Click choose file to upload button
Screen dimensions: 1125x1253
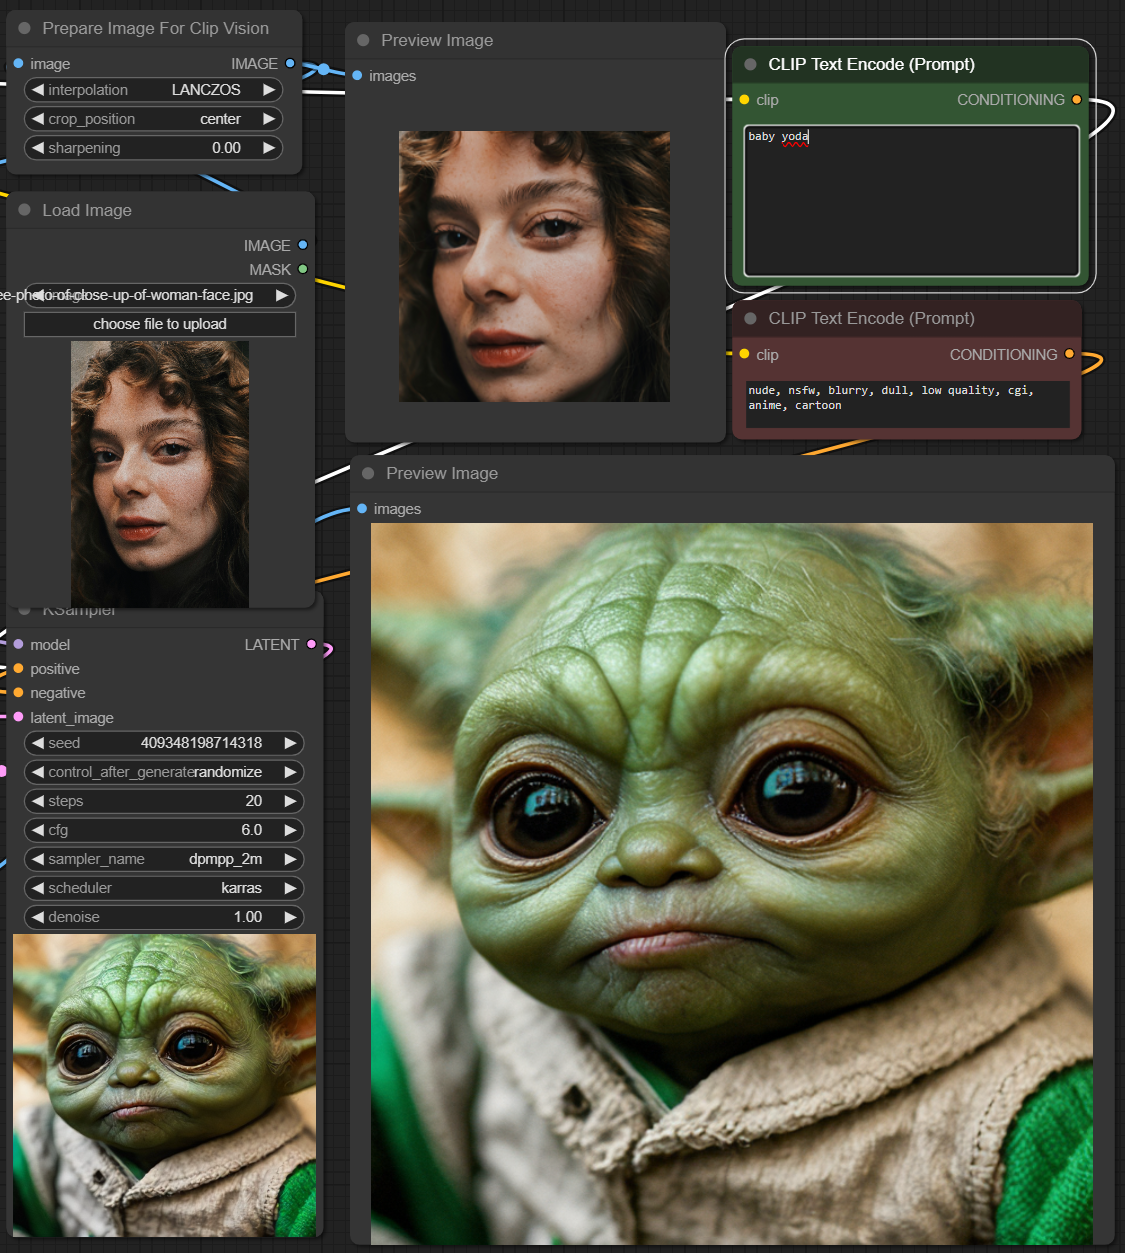(160, 324)
